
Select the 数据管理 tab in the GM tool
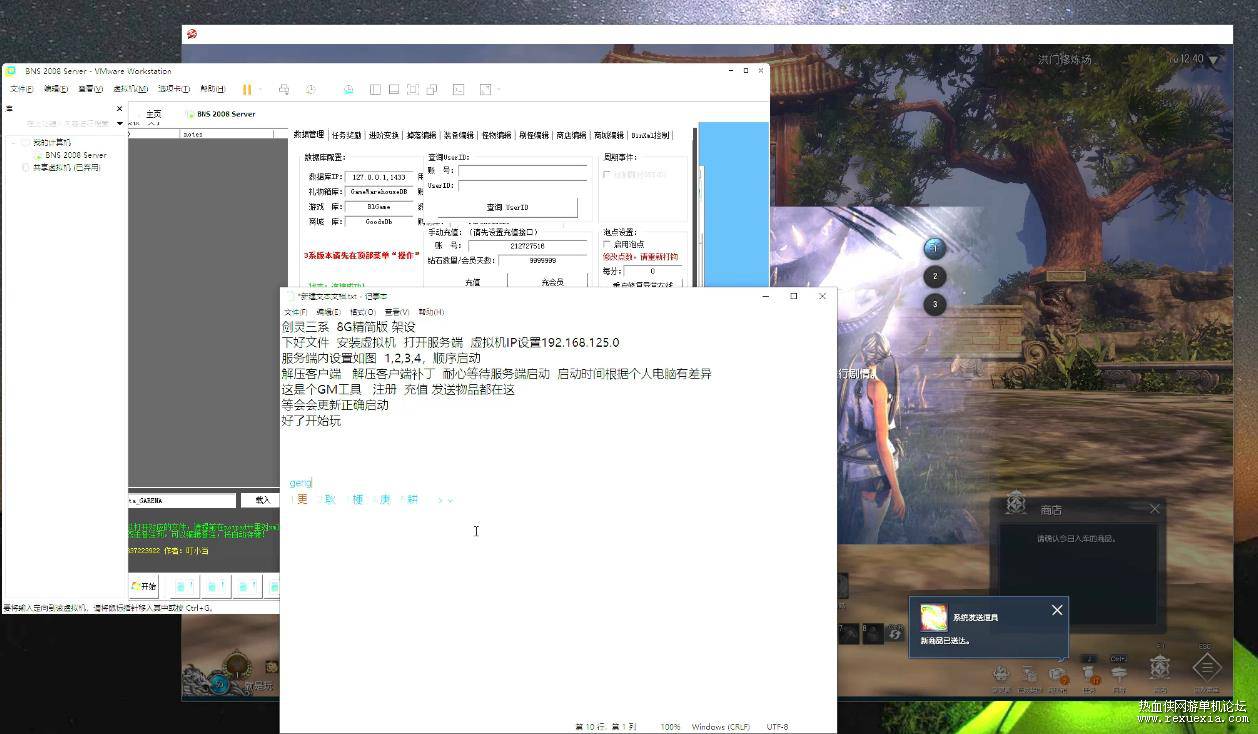coord(308,134)
